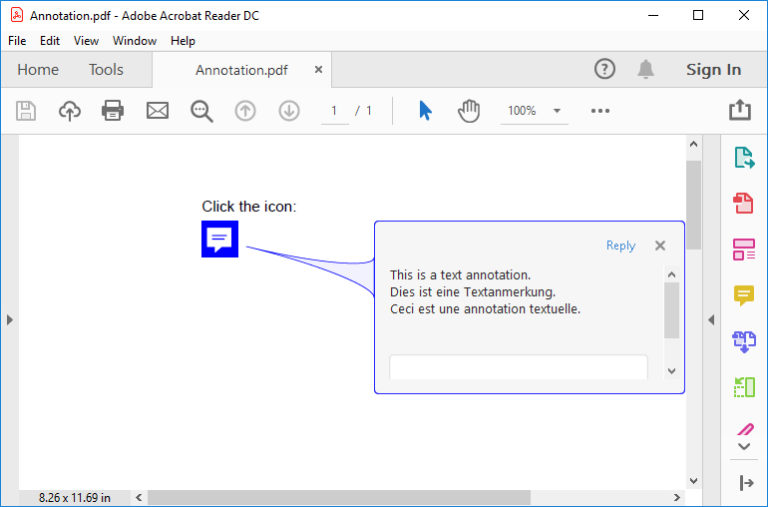Close the Annotation.pdf tab
This screenshot has height=507, width=768.
pos(318,70)
